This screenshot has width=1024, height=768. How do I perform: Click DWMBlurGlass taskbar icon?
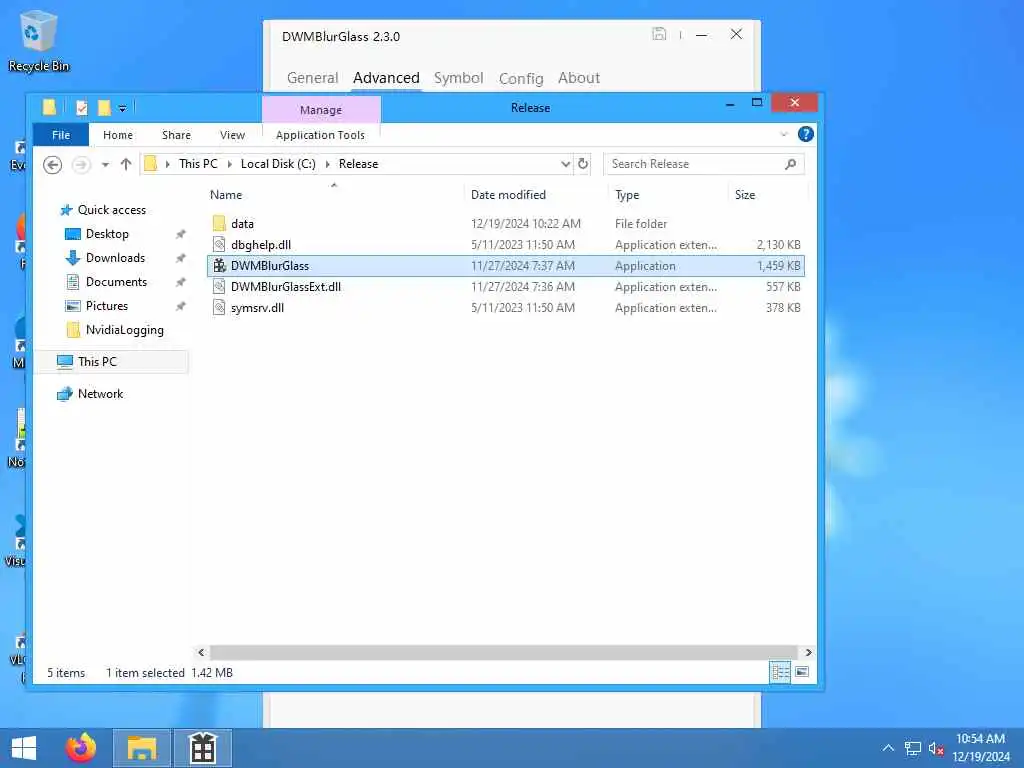point(202,748)
